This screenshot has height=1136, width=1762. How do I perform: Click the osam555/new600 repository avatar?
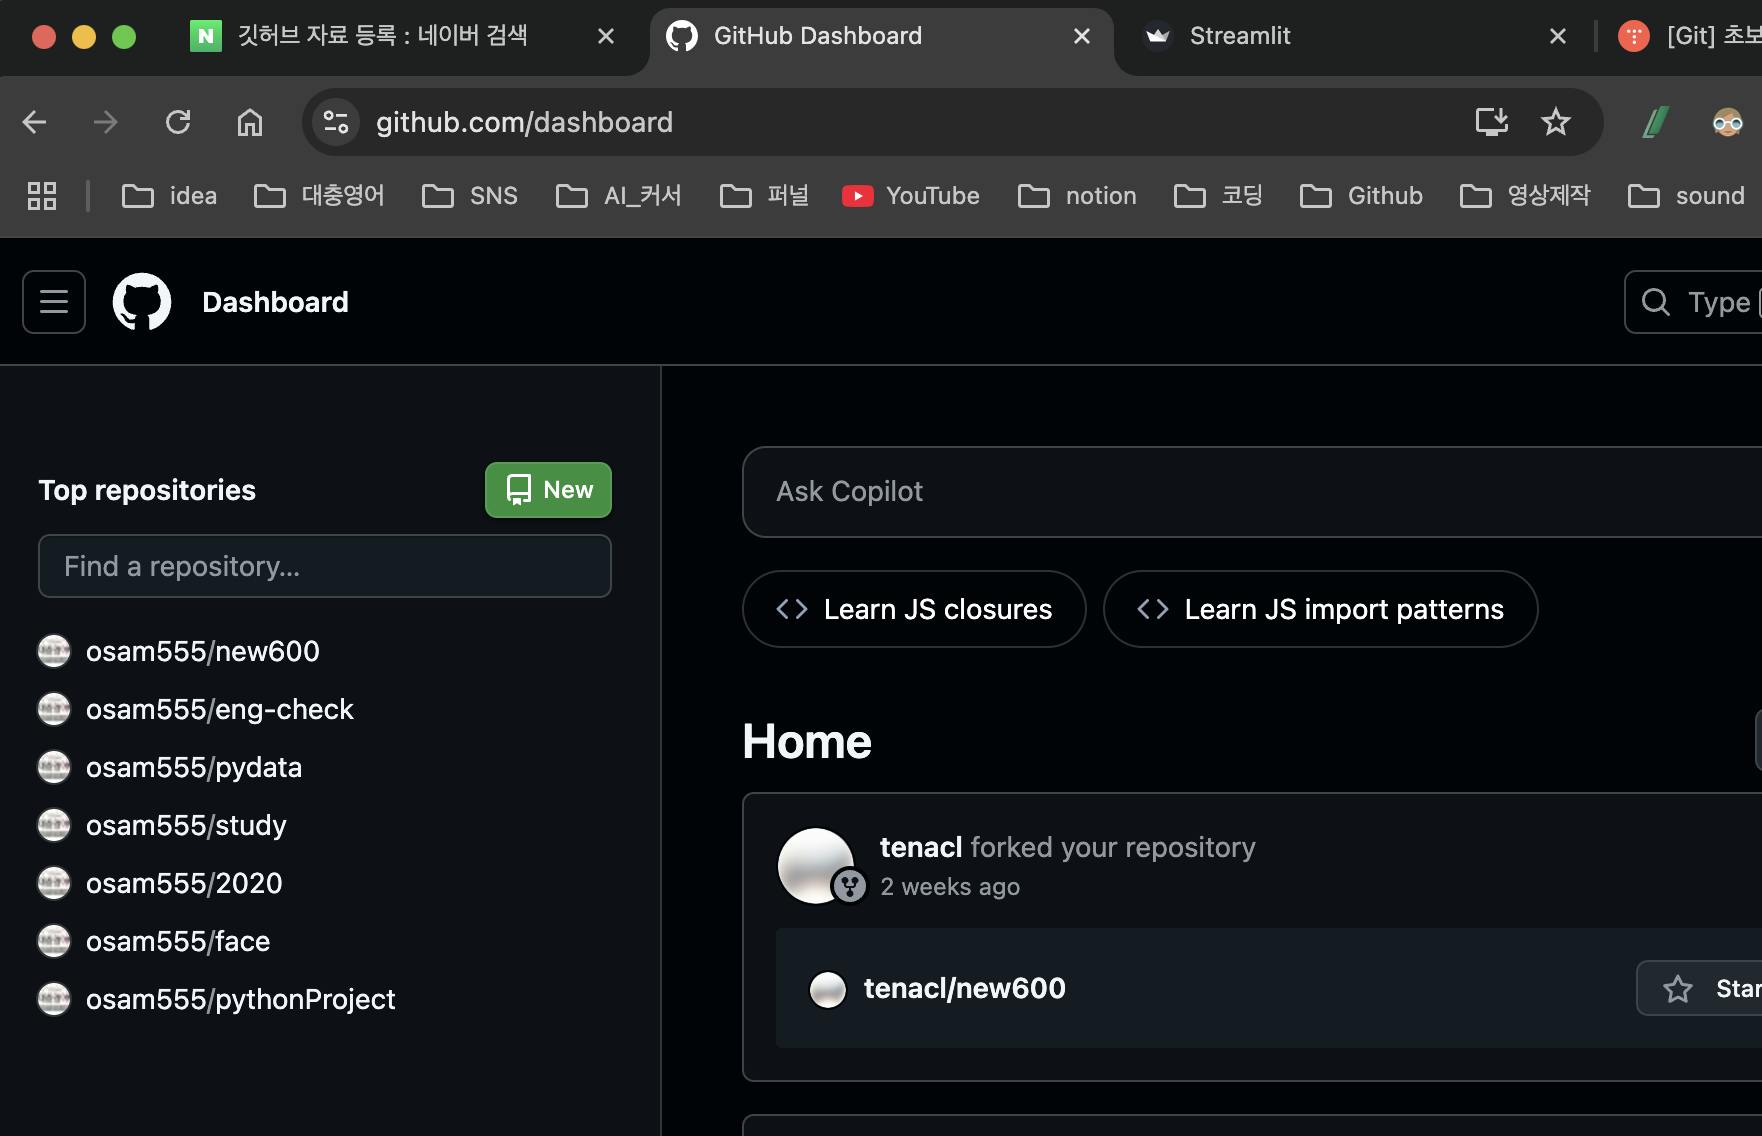tap(54, 651)
